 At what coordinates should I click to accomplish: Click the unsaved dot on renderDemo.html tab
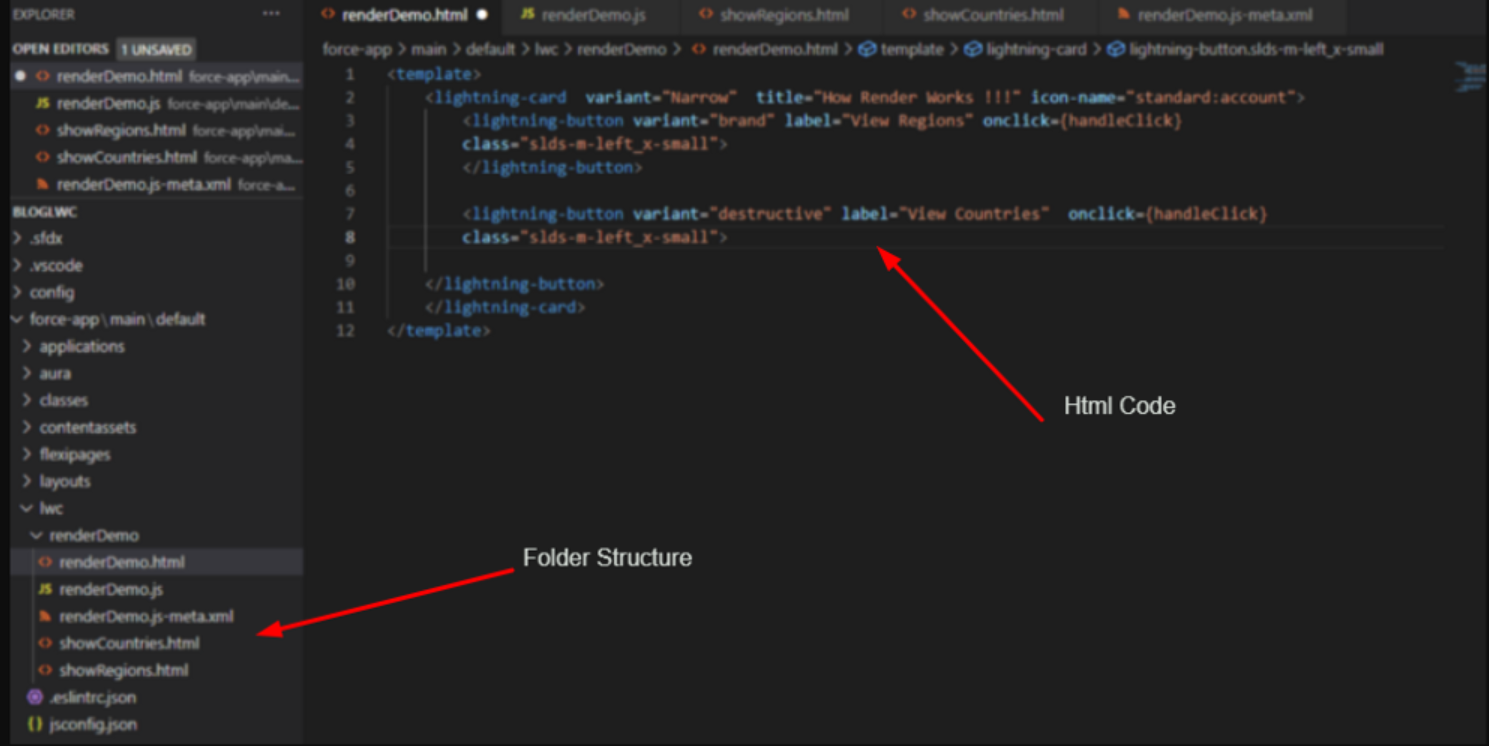tap(483, 15)
